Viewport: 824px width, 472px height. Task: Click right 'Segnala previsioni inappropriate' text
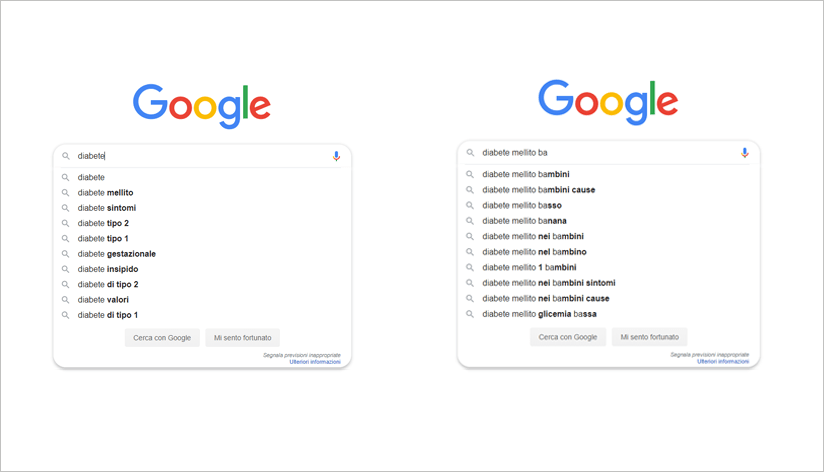pyautogui.click(x=709, y=355)
